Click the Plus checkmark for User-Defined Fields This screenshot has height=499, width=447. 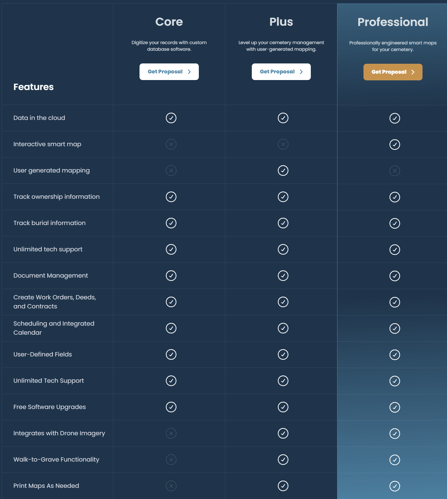coord(283,354)
